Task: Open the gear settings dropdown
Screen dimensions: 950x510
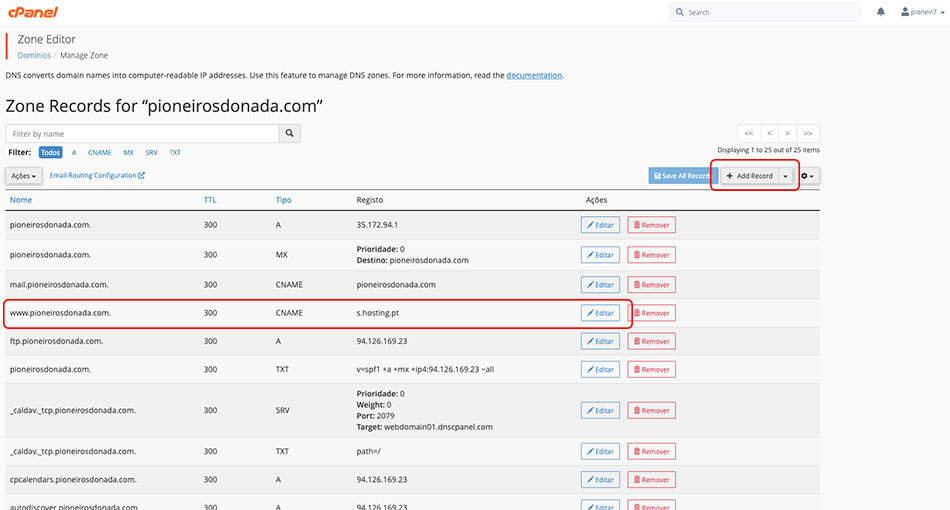Action: (x=808, y=176)
